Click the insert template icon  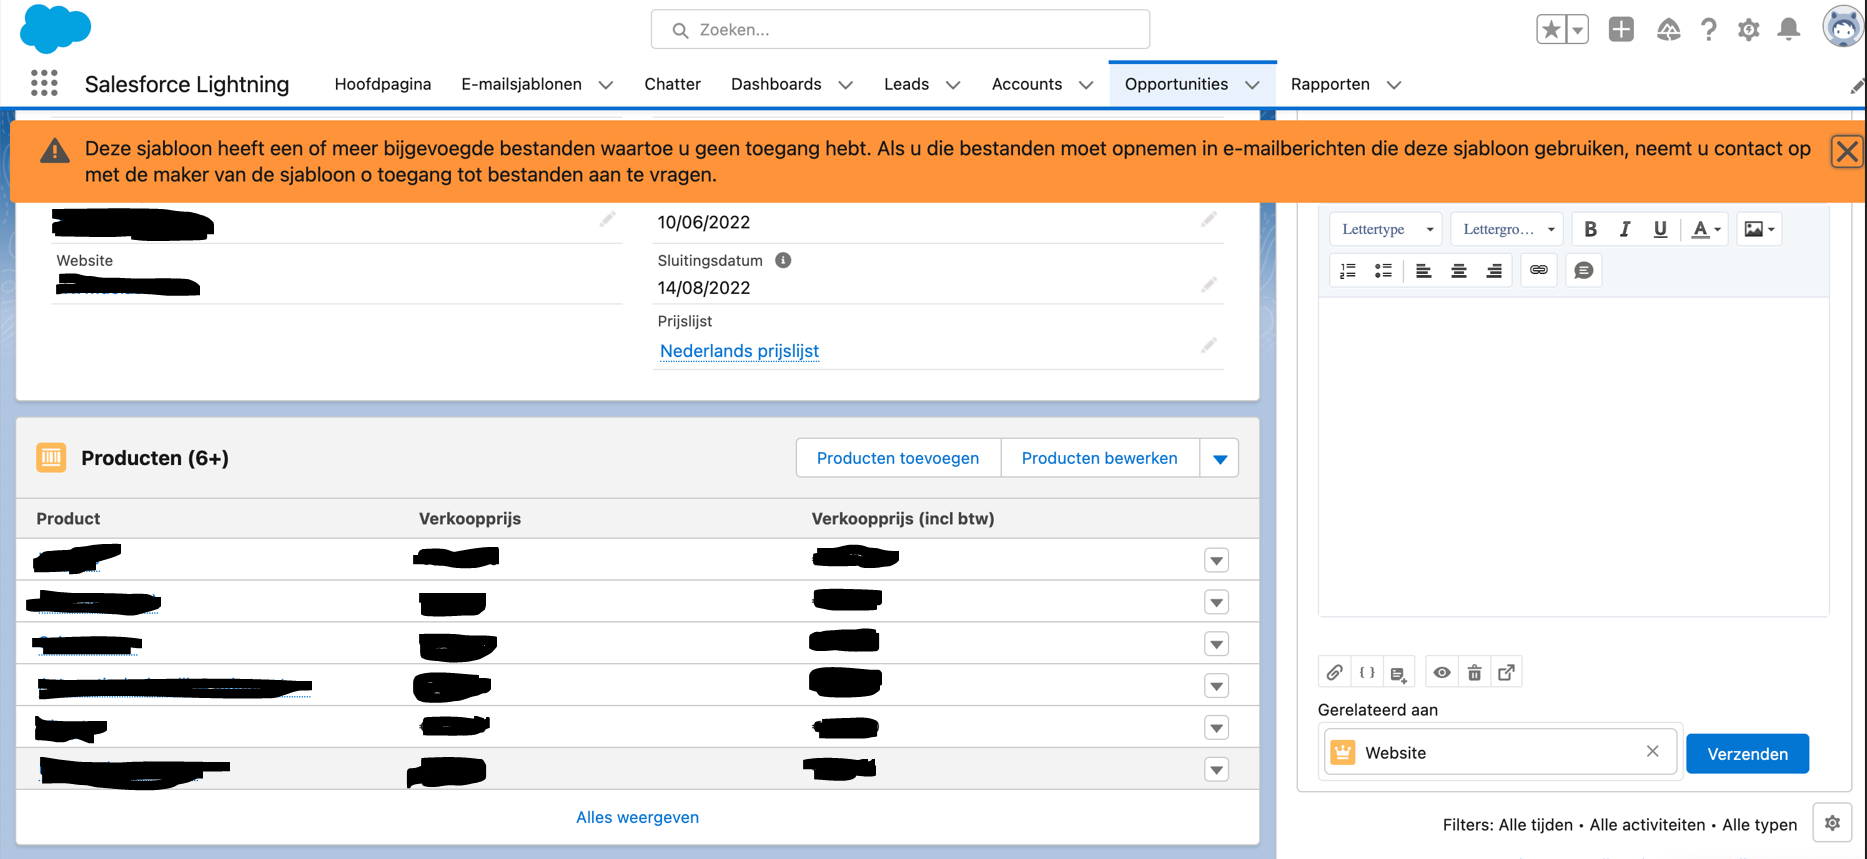click(1399, 673)
